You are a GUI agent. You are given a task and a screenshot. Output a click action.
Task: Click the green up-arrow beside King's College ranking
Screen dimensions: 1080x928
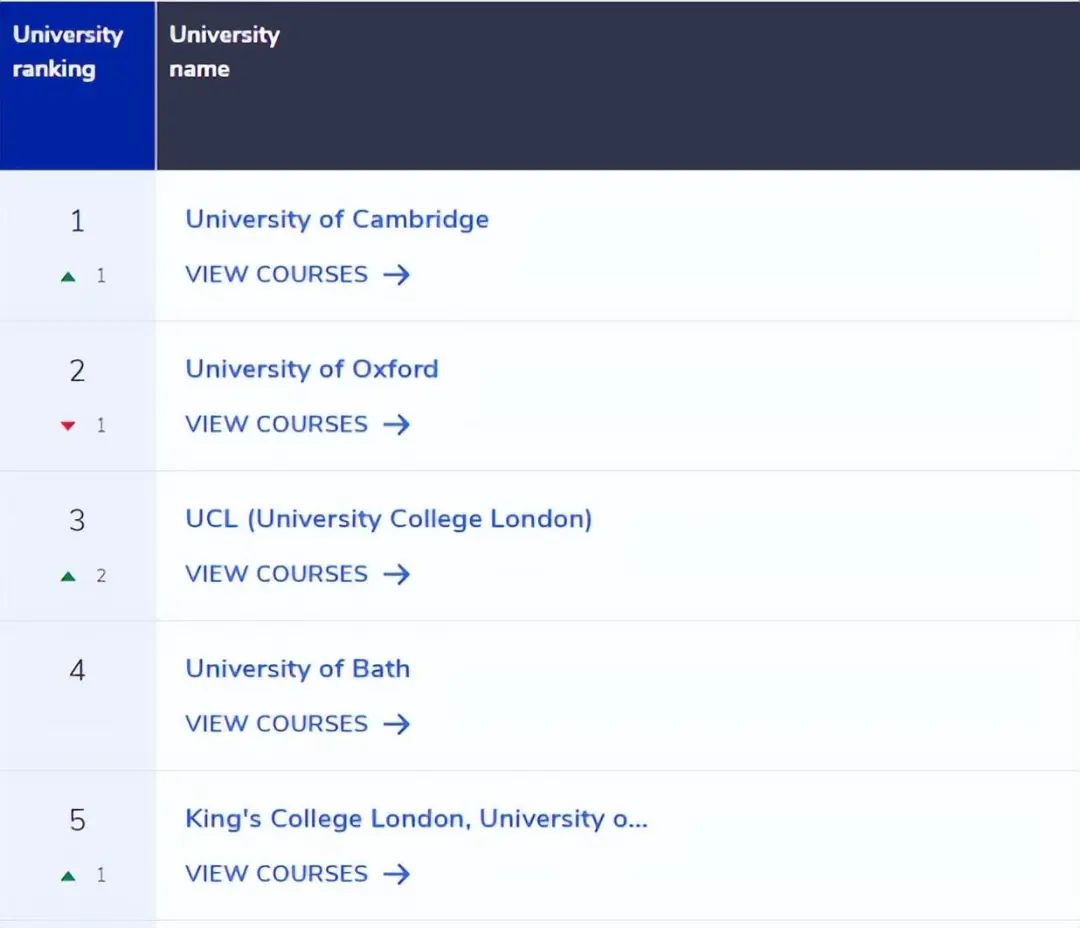(x=68, y=874)
